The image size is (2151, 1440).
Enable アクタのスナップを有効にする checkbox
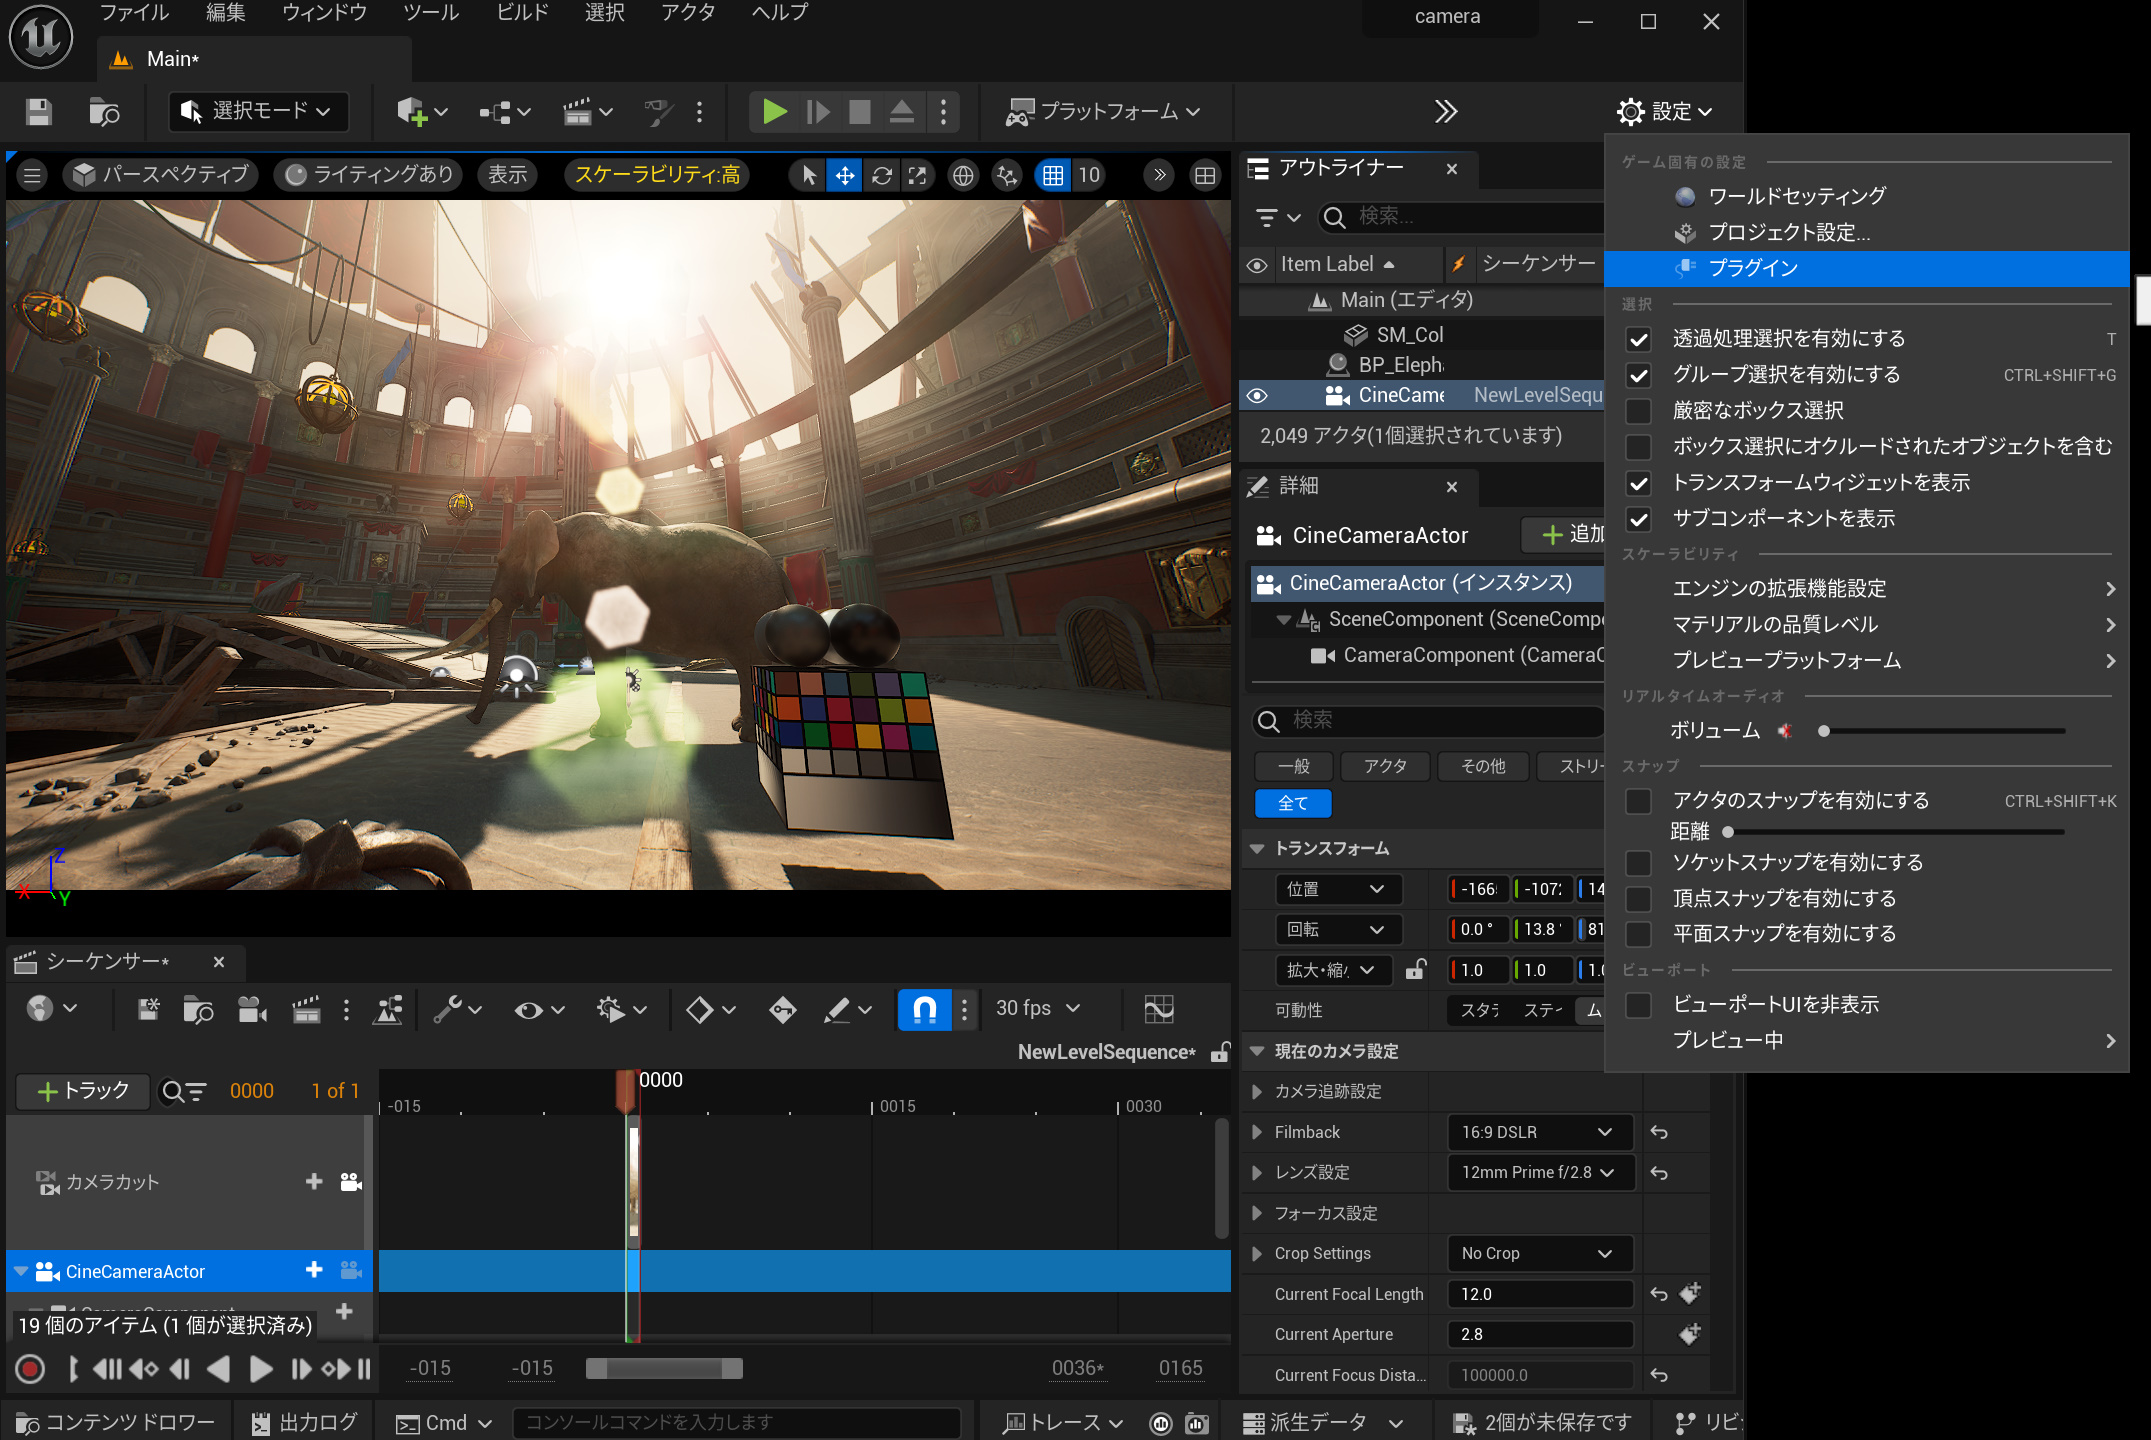tap(1638, 801)
